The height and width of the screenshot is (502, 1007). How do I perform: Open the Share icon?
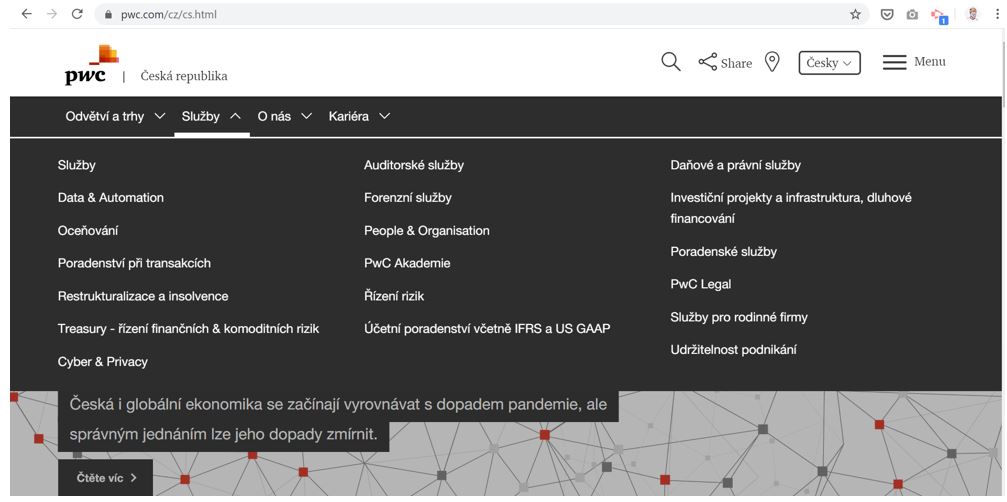tap(708, 62)
